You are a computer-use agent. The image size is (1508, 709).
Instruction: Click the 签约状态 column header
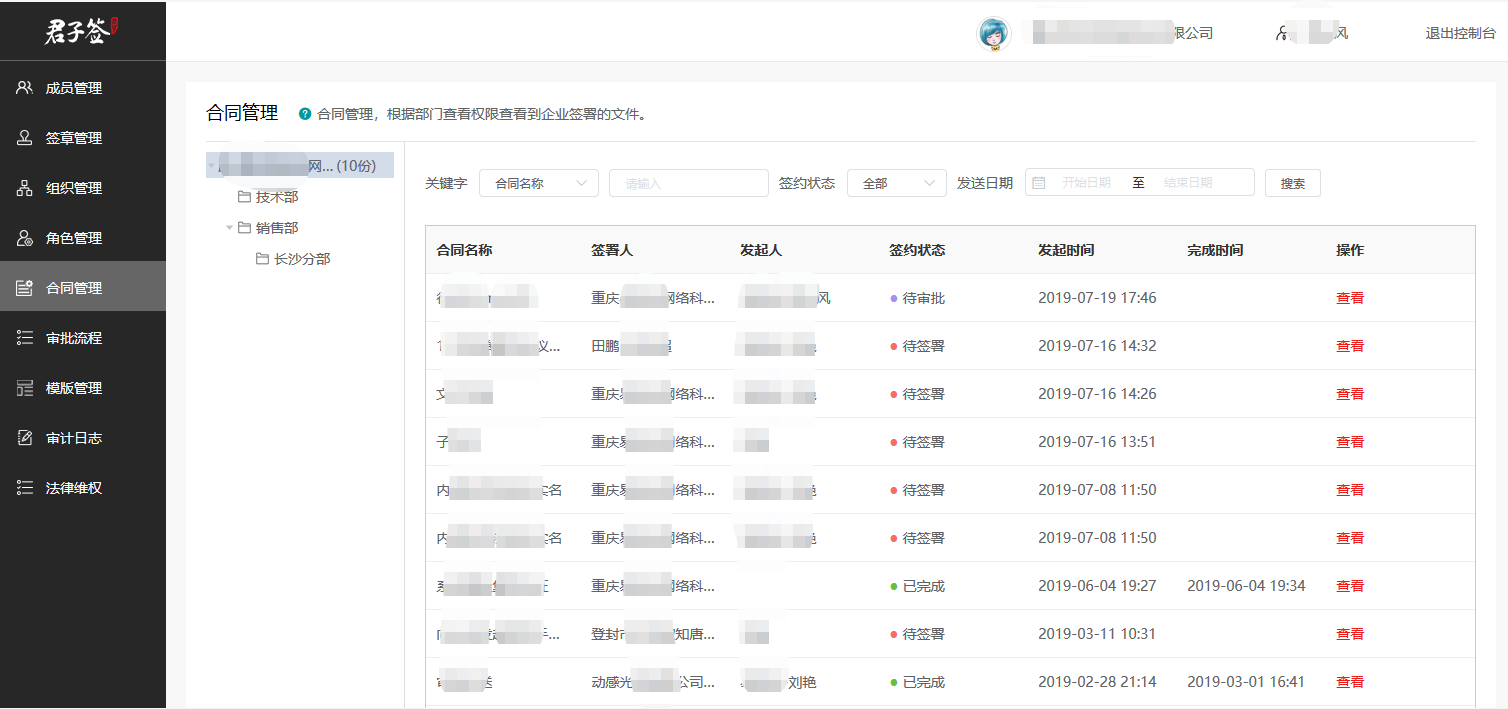tap(917, 250)
